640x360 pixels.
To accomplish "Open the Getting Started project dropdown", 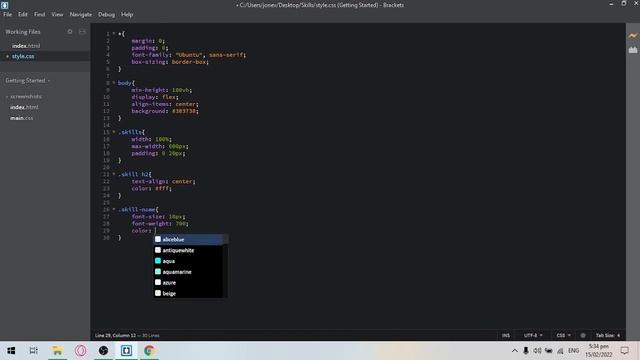I will (x=28, y=80).
